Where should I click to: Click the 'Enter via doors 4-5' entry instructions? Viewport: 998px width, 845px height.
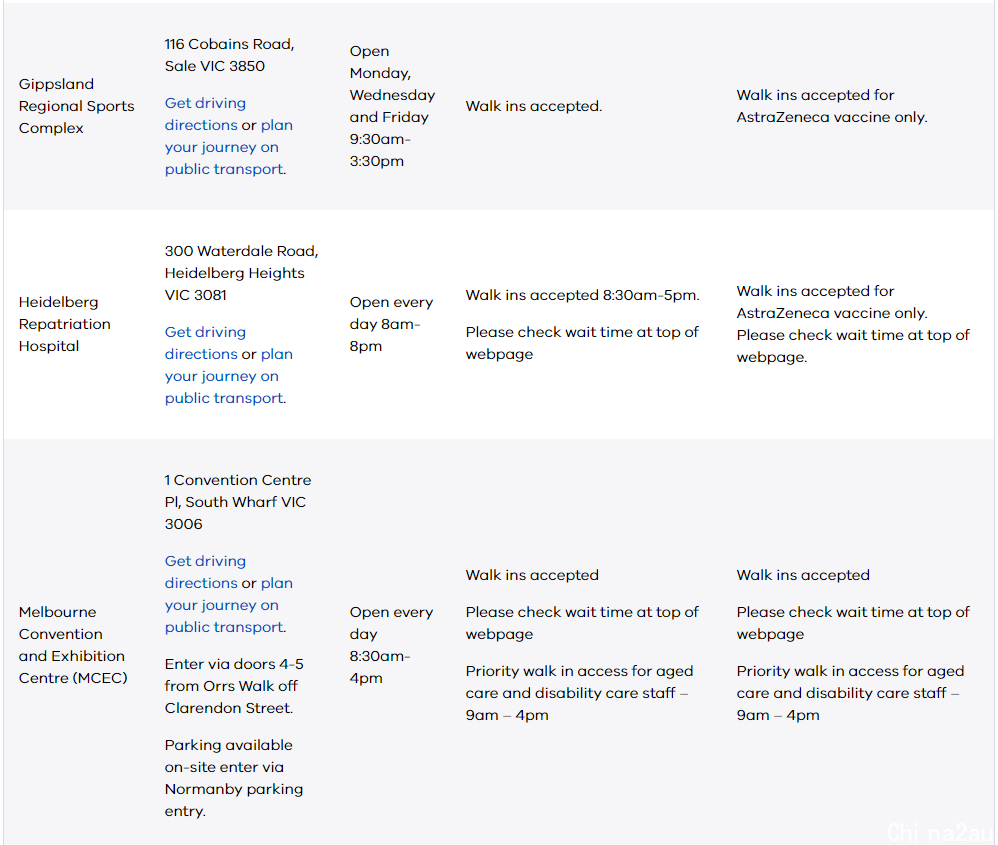pyautogui.click(x=234, y=686)
